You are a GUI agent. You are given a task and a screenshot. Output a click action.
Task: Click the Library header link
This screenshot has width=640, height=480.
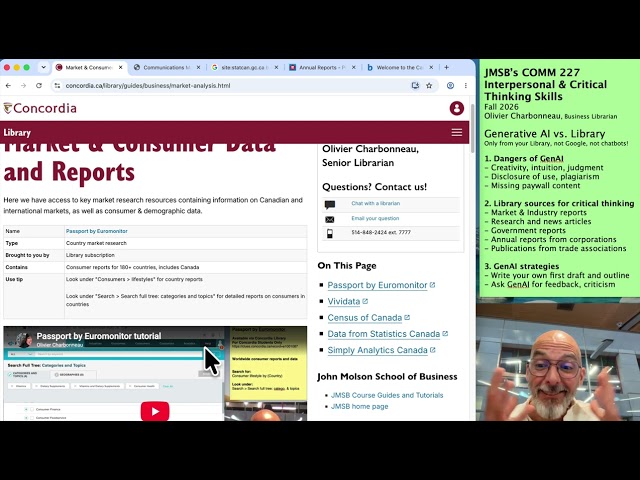click(17, 133)
